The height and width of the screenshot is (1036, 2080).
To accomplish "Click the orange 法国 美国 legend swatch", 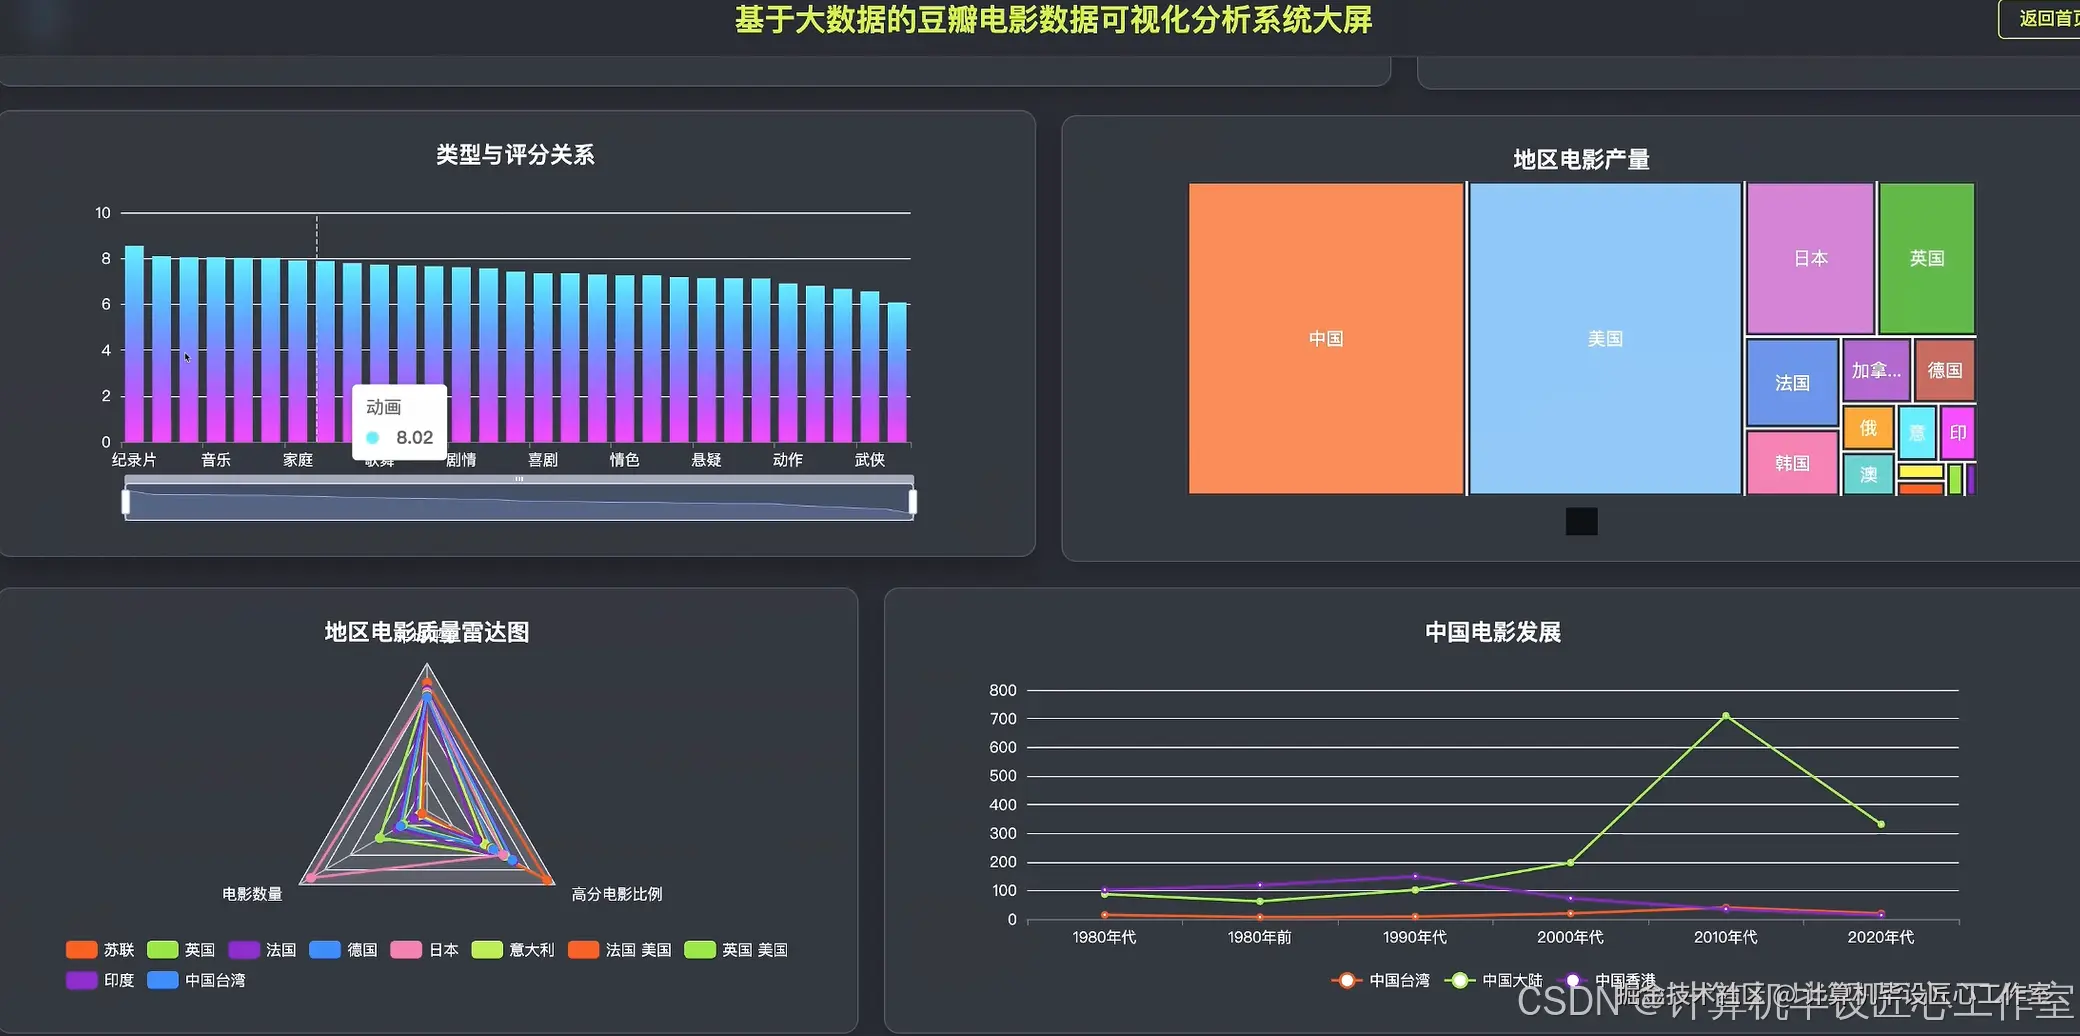I will [x=583, y=949].
